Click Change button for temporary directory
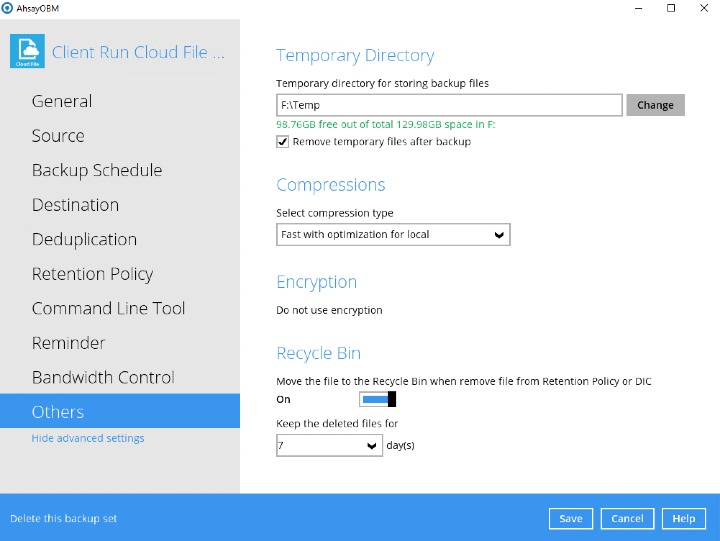 tap(655, 105)
